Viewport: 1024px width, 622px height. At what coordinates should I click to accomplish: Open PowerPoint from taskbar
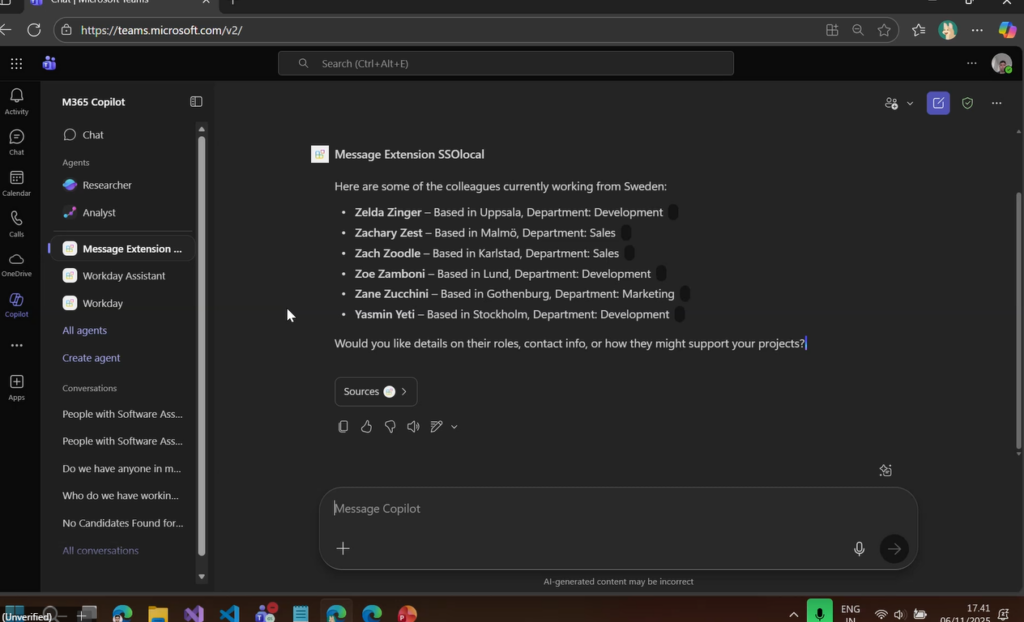[407, 614]
